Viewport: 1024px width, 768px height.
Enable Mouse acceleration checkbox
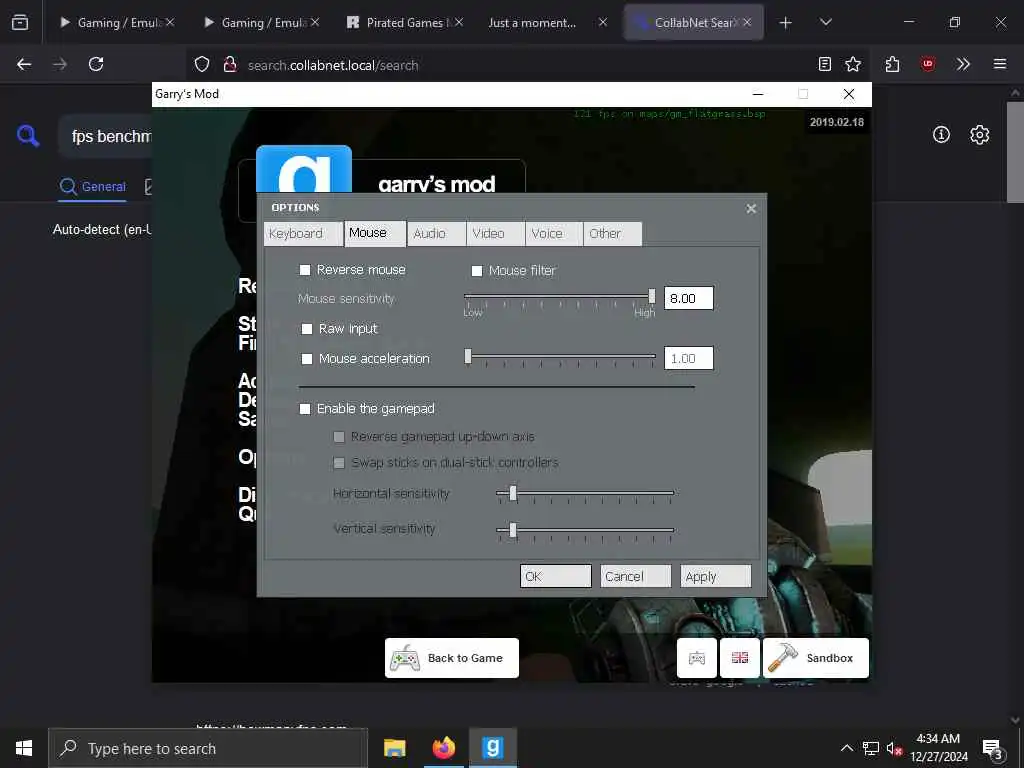click(x=306, y=359)
